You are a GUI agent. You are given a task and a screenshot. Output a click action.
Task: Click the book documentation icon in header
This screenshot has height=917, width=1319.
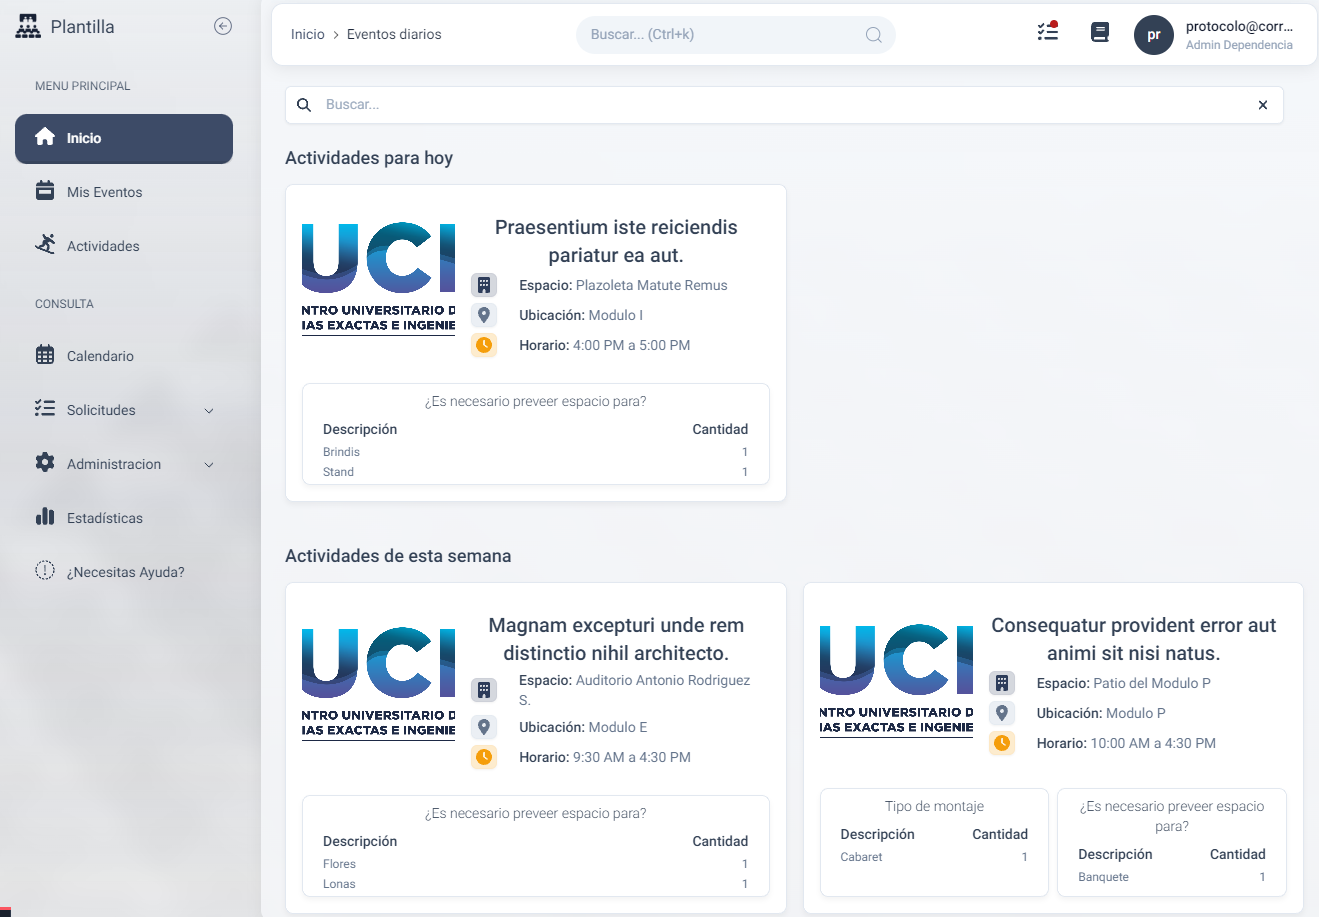(x=1100, y=33)
